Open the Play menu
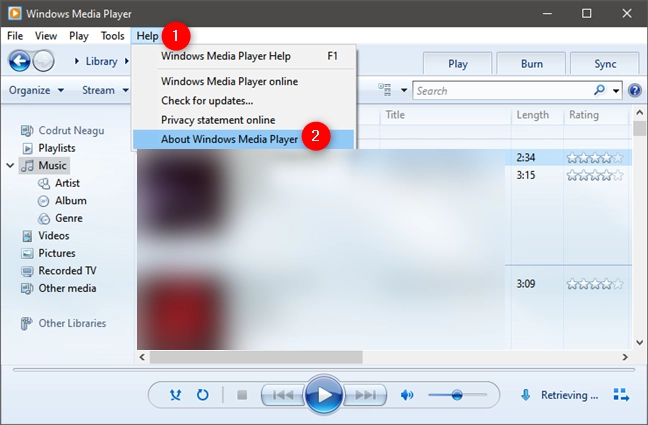This screenshot has height=425, width=648. coord(79,36)
